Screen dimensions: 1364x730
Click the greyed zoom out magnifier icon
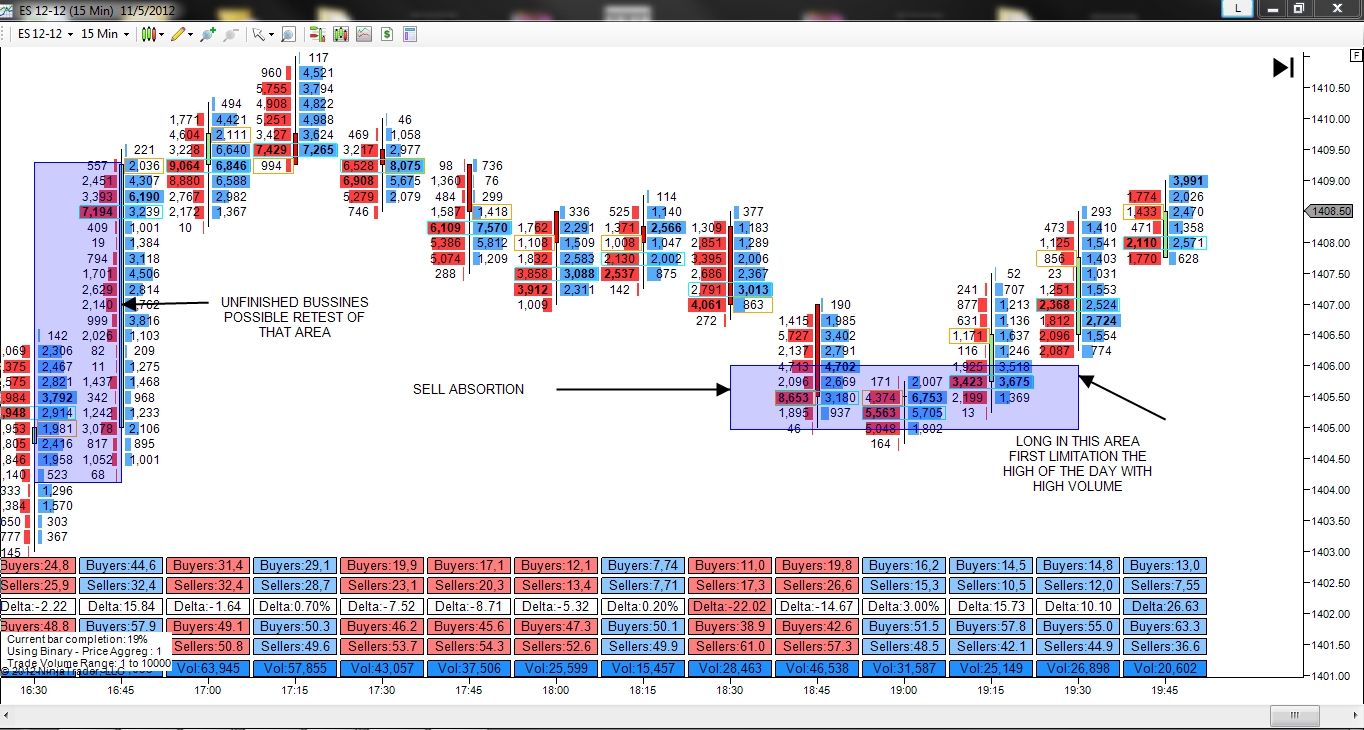(231, 34)
